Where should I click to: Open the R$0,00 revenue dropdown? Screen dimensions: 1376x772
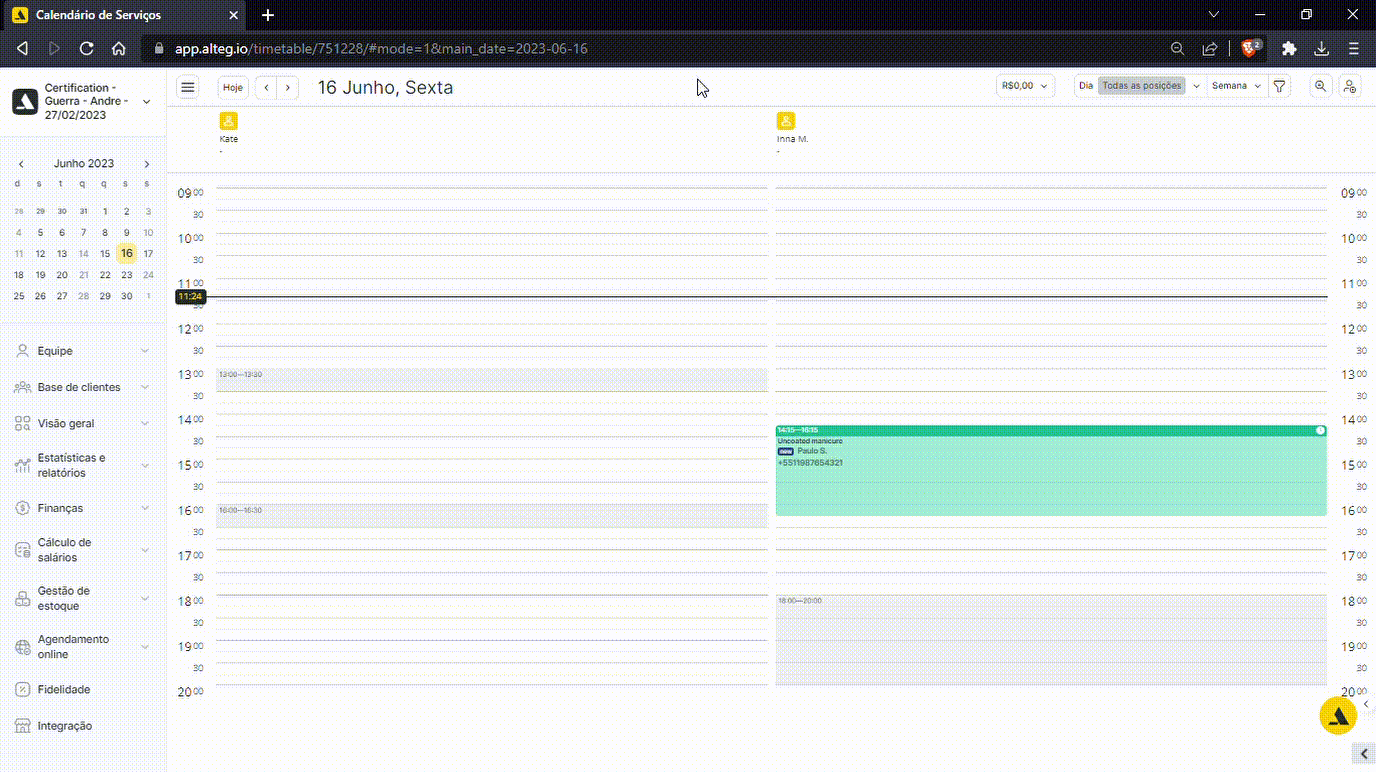tap(1025, 86)
